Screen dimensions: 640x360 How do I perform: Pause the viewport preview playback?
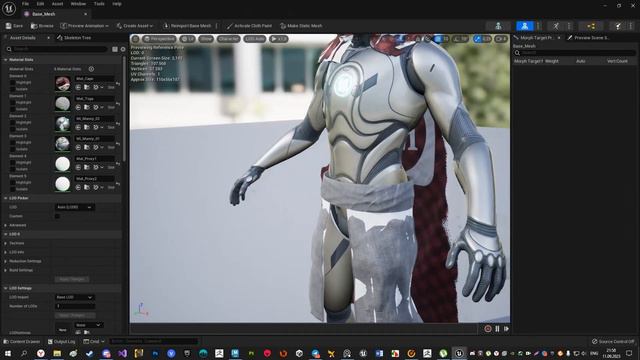click(497, 329)
